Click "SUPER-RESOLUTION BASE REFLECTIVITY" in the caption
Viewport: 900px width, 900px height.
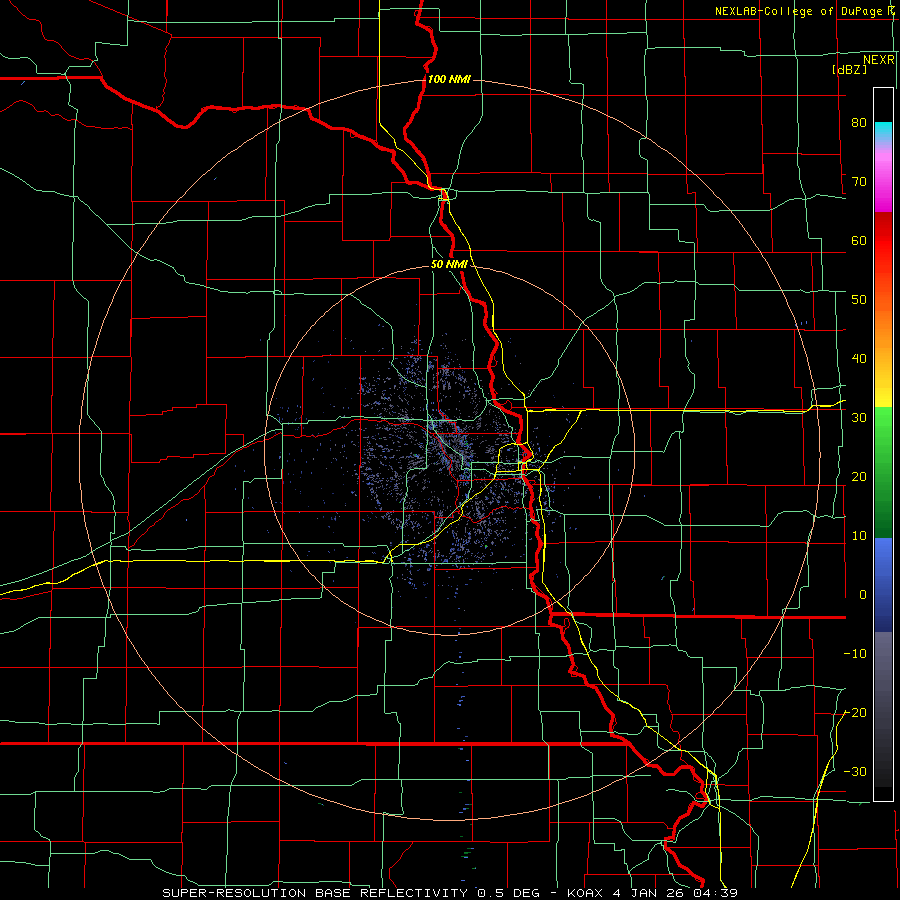315,893
